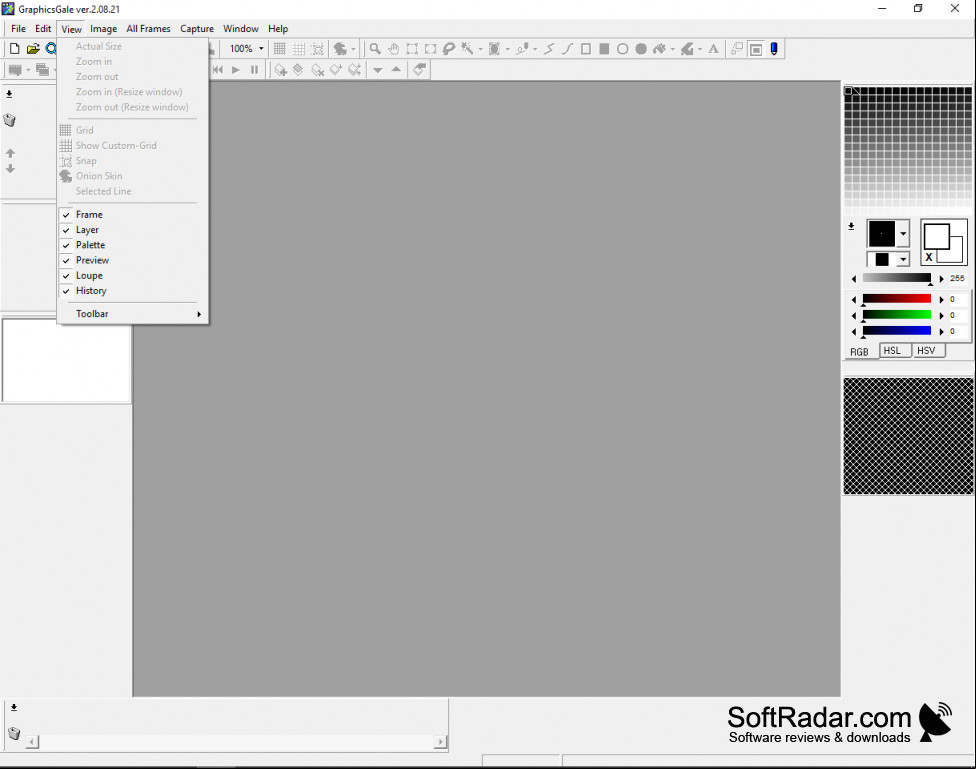
Task: Select the outlined Ellipse tool
Action: tap(622, 49)
